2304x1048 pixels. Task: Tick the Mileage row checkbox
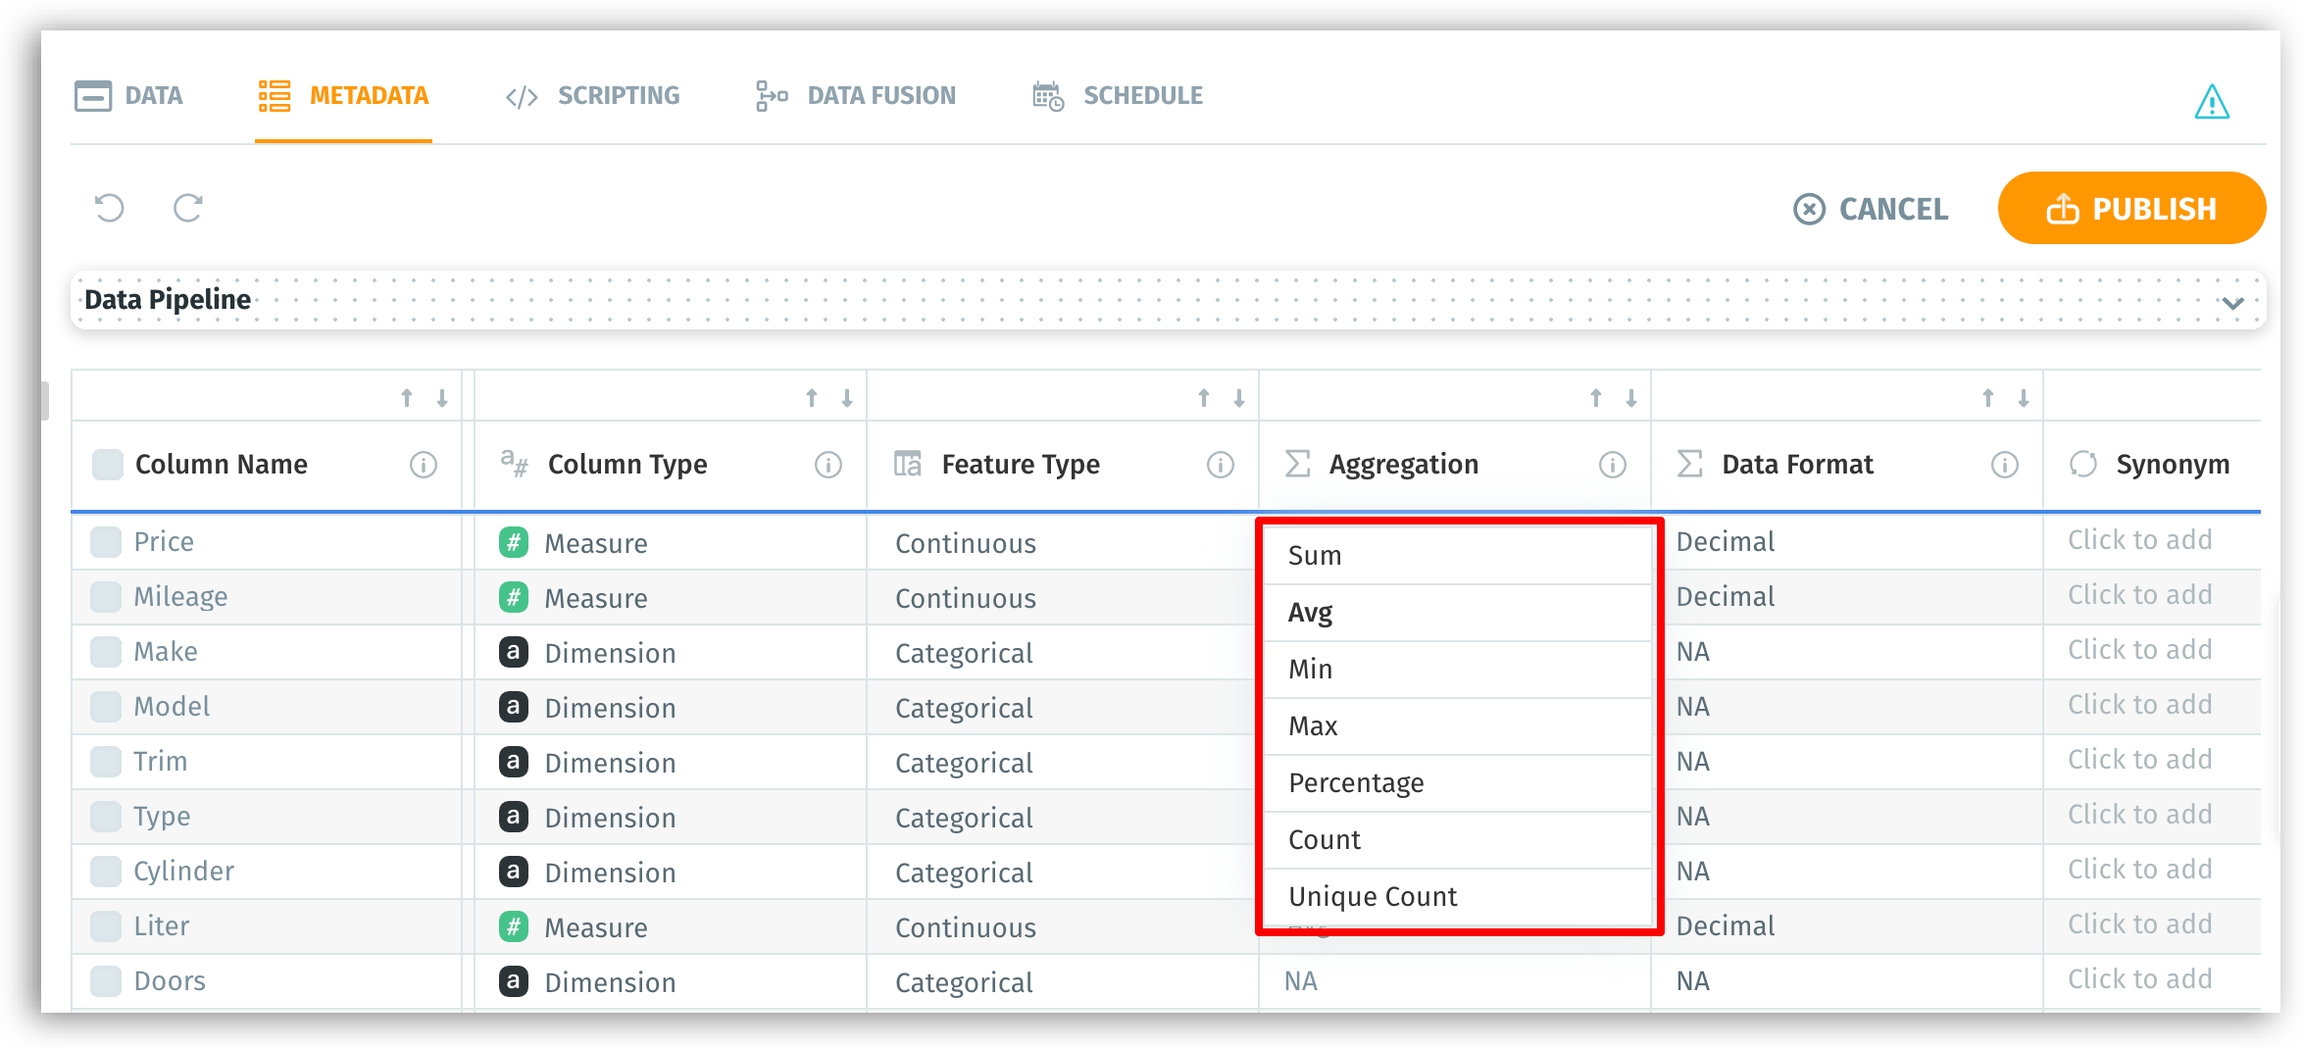[x=106, y=597]
